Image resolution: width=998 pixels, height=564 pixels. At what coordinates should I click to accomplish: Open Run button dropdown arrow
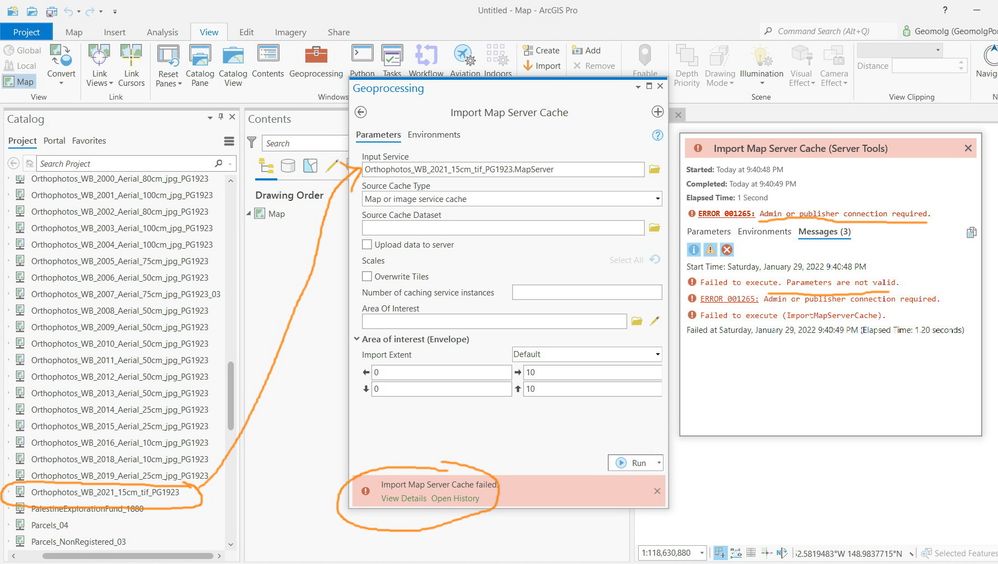(x=659, y=463)
